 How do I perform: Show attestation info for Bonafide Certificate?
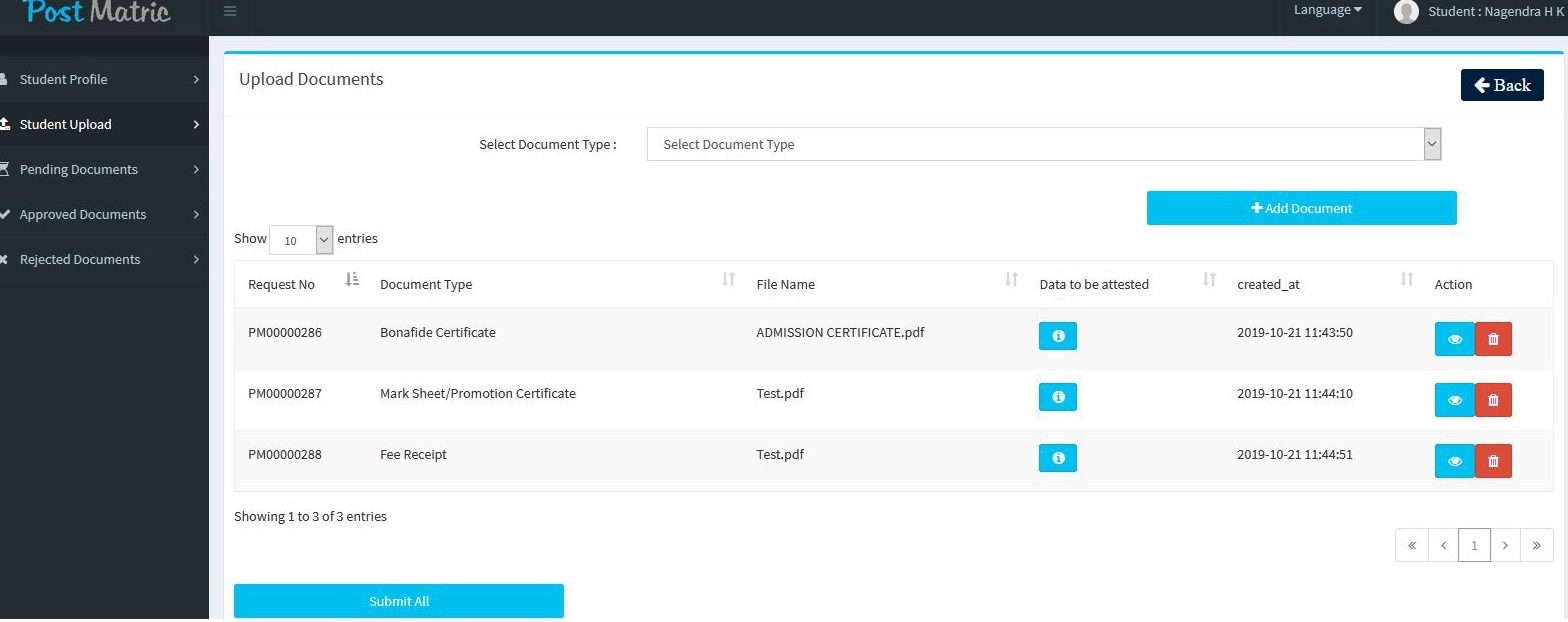[x=1058, y=336]
